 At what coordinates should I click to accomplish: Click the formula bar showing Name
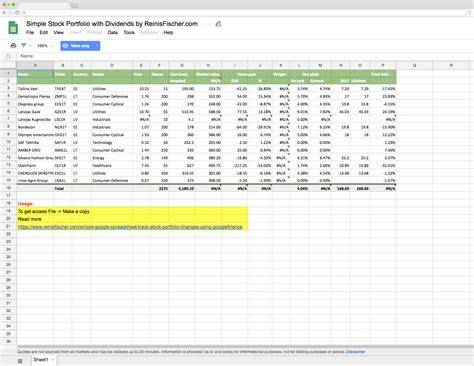[245, 56]
